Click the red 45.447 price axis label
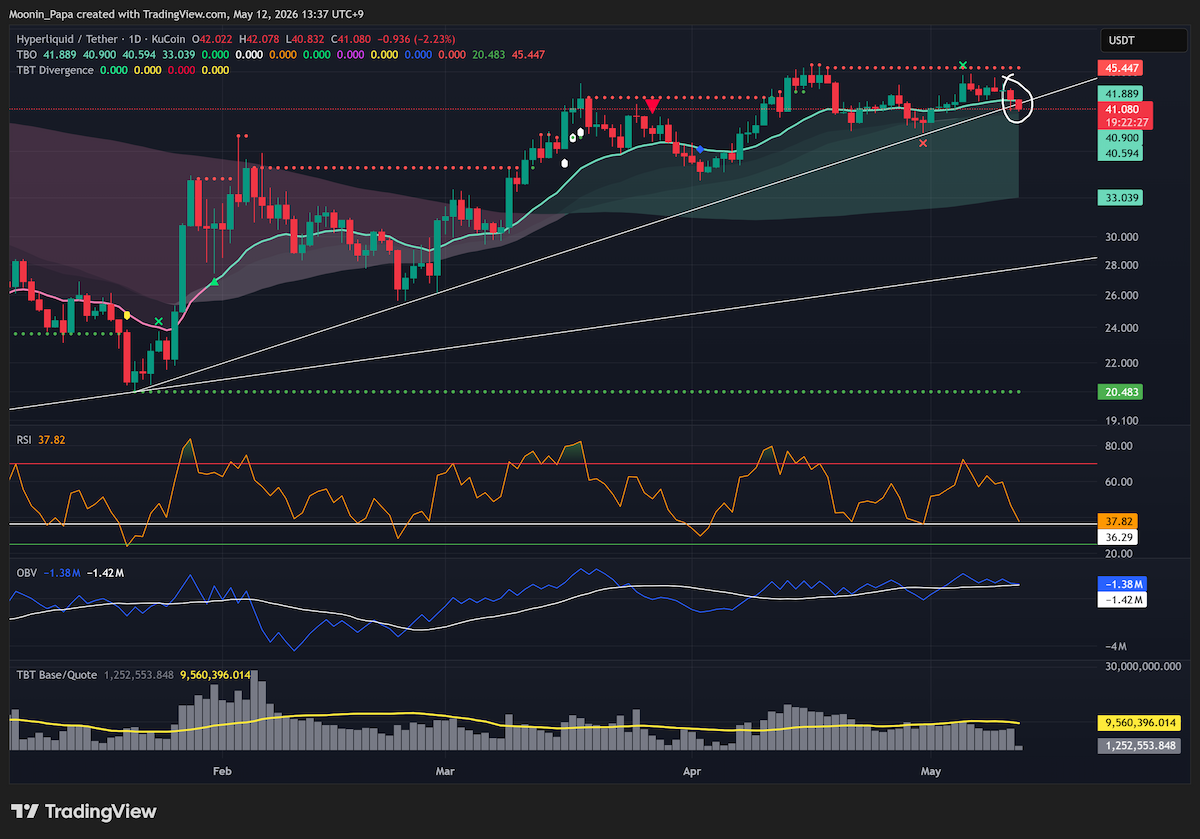This screenshot has width=1200, height=839. (1121, 68)
